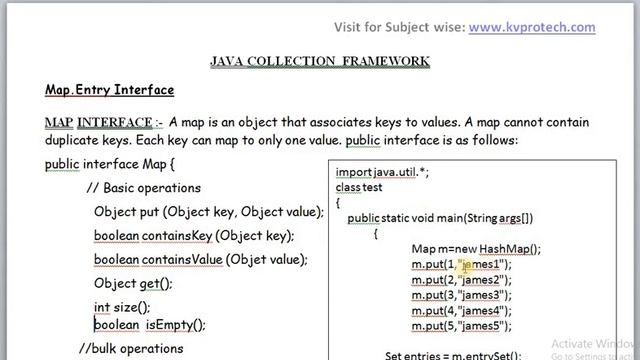Click the 'public interface Map {' line
The image size is (640, 360).
pyautogui.click(x=110, y=164)
